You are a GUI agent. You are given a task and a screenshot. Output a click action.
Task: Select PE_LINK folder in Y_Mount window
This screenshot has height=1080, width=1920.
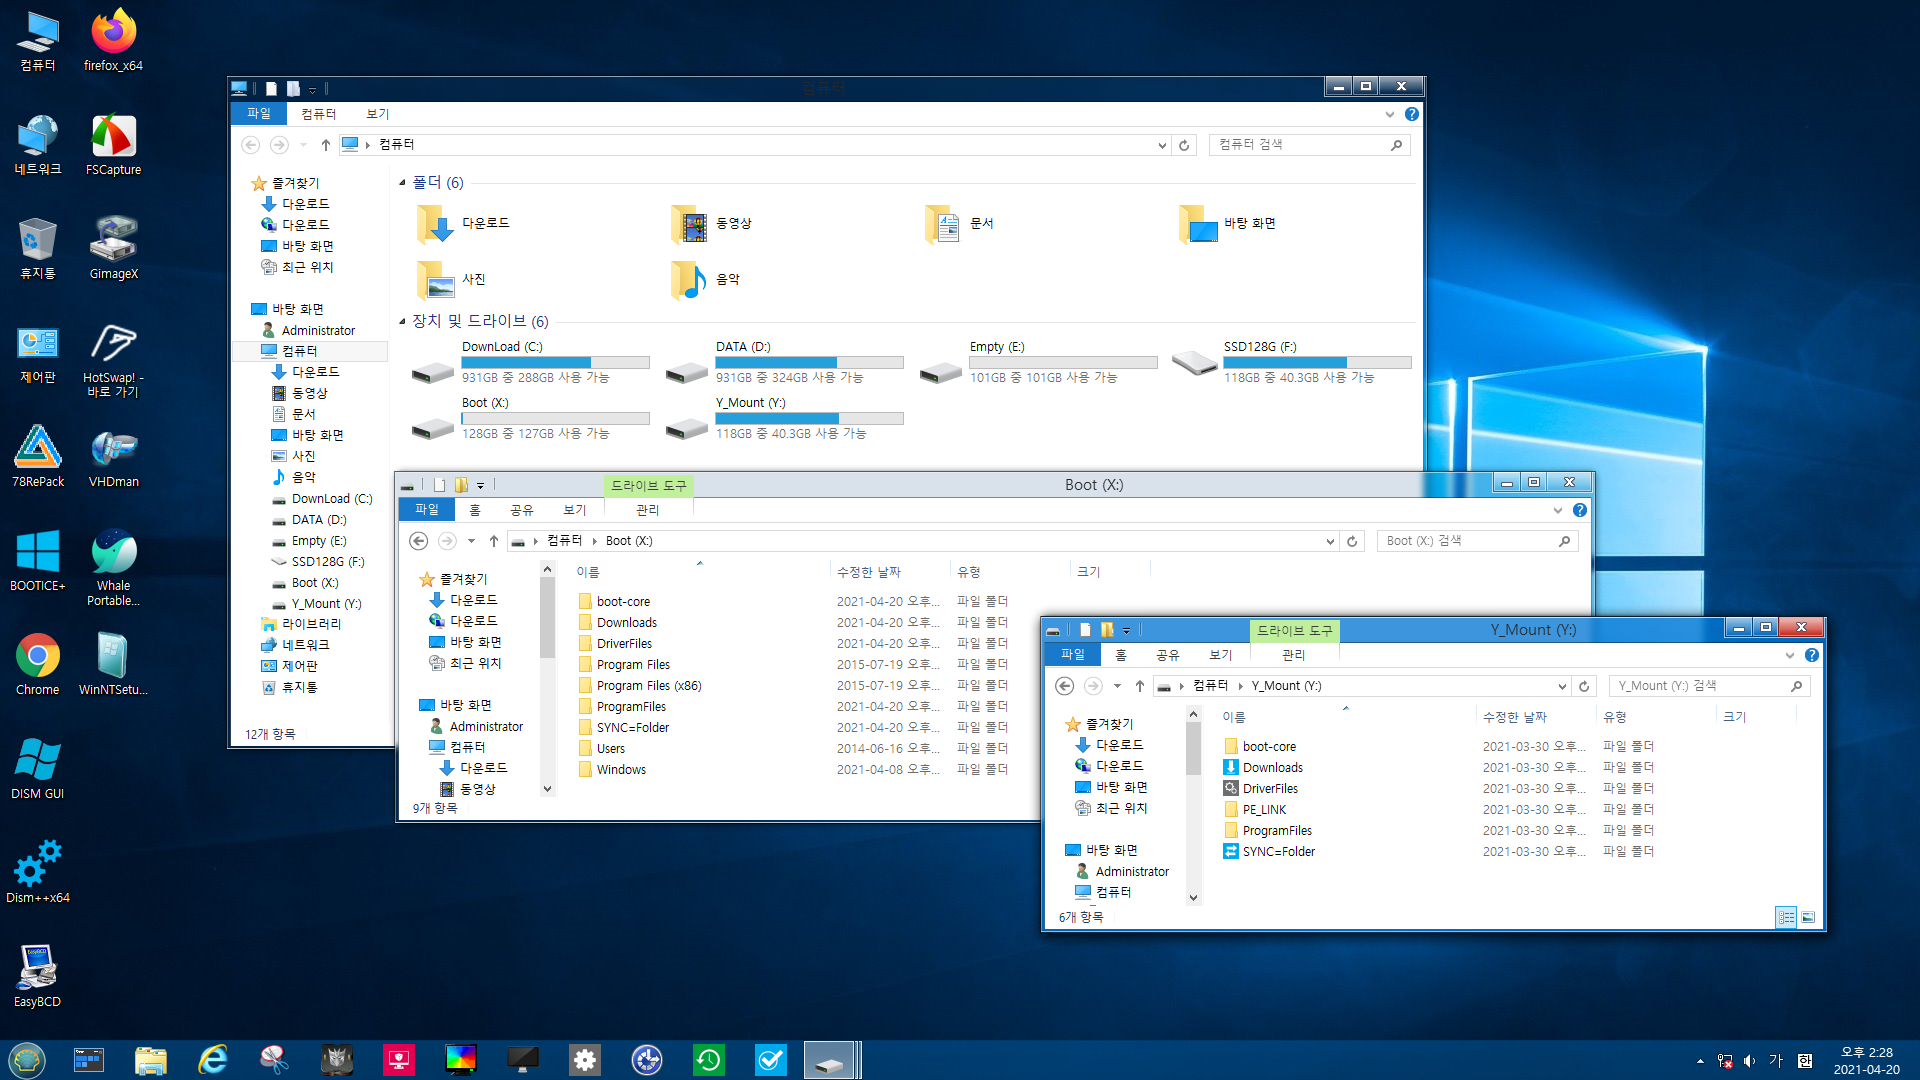1264,810
